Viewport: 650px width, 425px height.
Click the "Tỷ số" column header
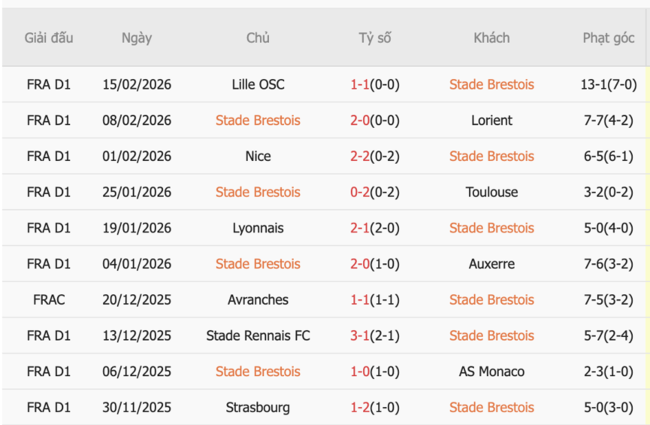tap(375, 38)
